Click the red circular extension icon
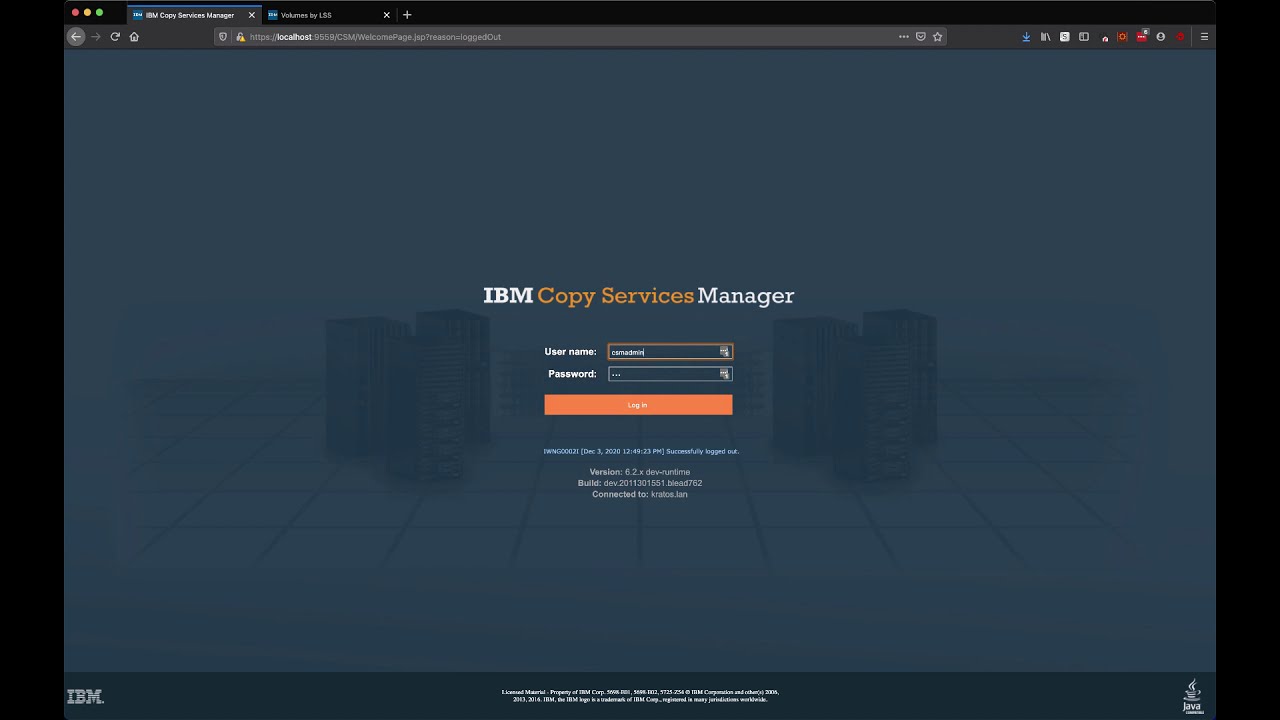The height and width of the screenshot is (720, 1280). (1181, 36)
